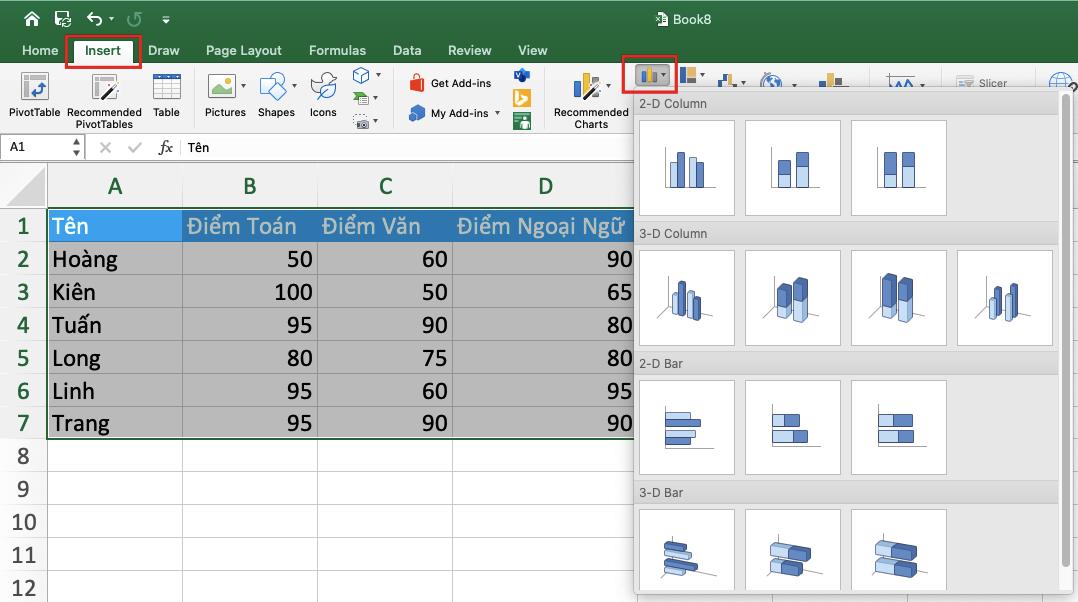
Task: Switch to the Home tab
Action: tap(40, 50)
